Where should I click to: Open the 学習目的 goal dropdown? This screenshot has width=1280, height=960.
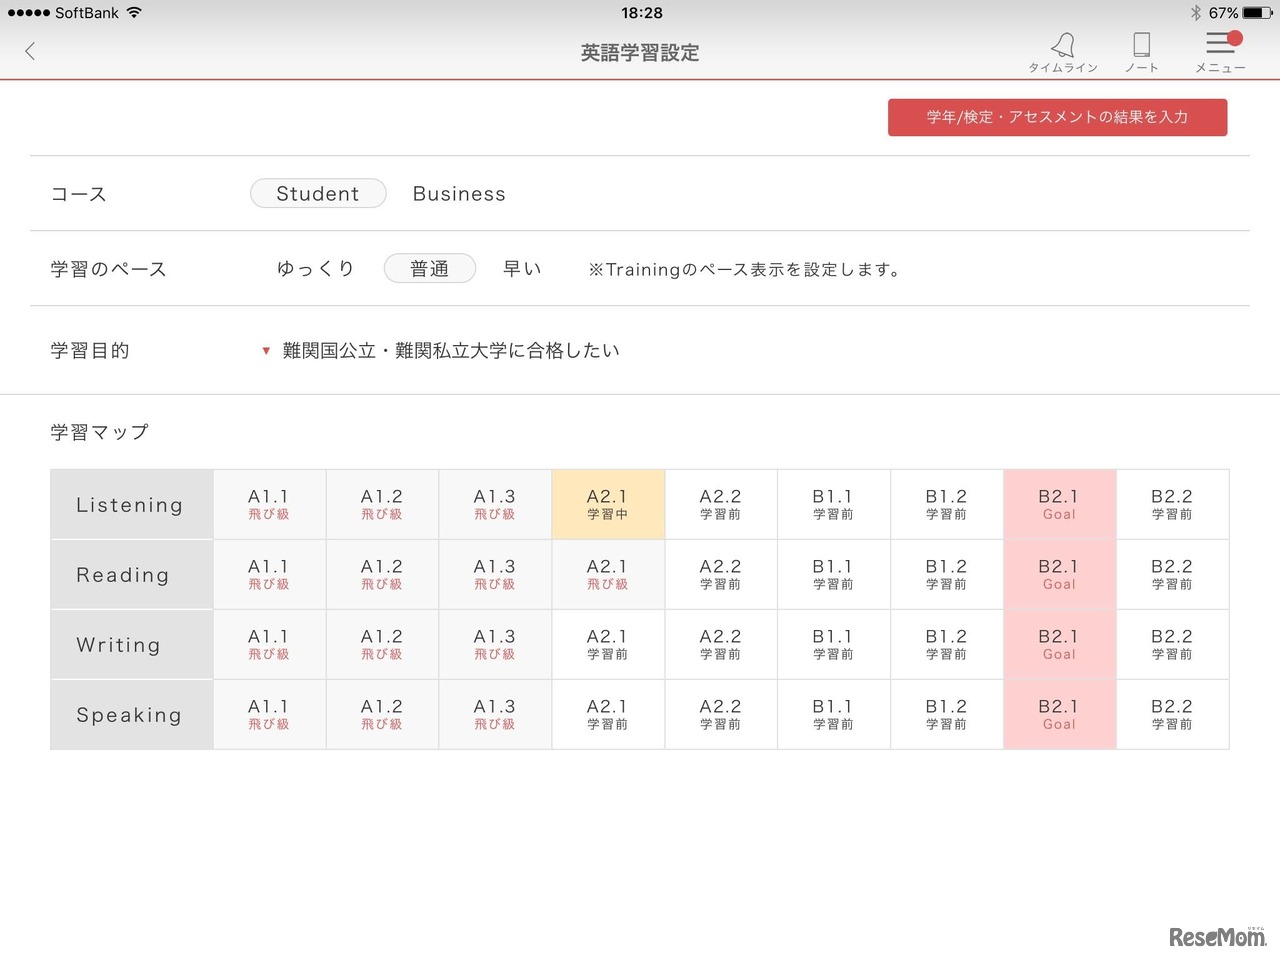(x=451, y=350)
